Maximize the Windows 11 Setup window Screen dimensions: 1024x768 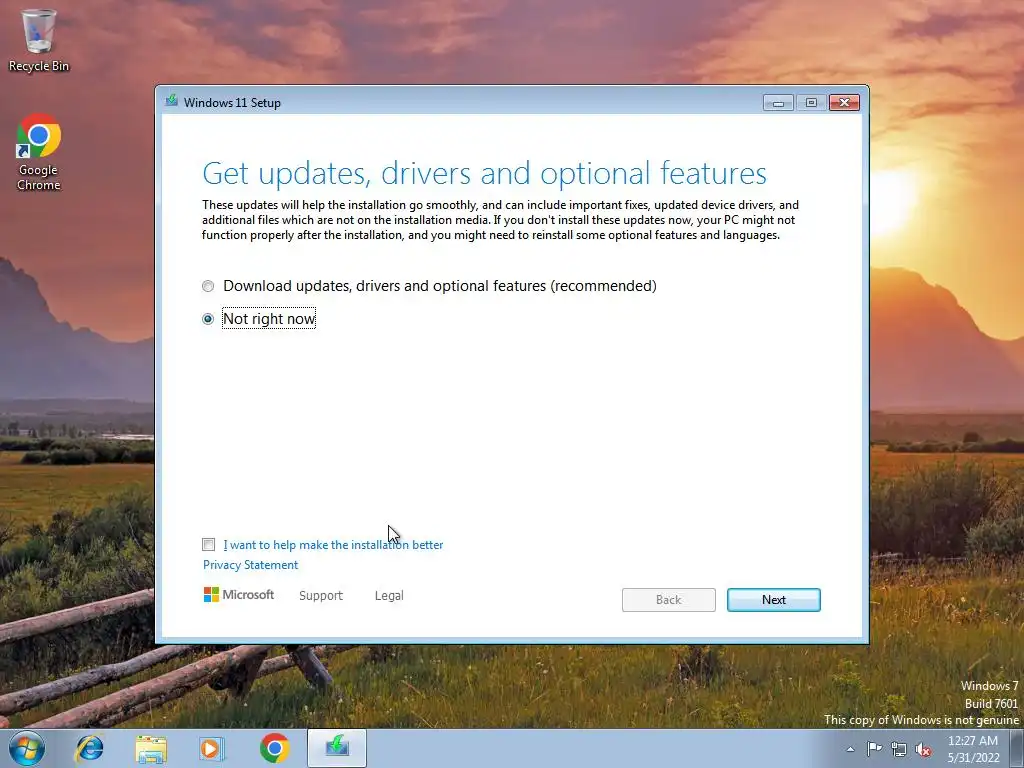811,103
